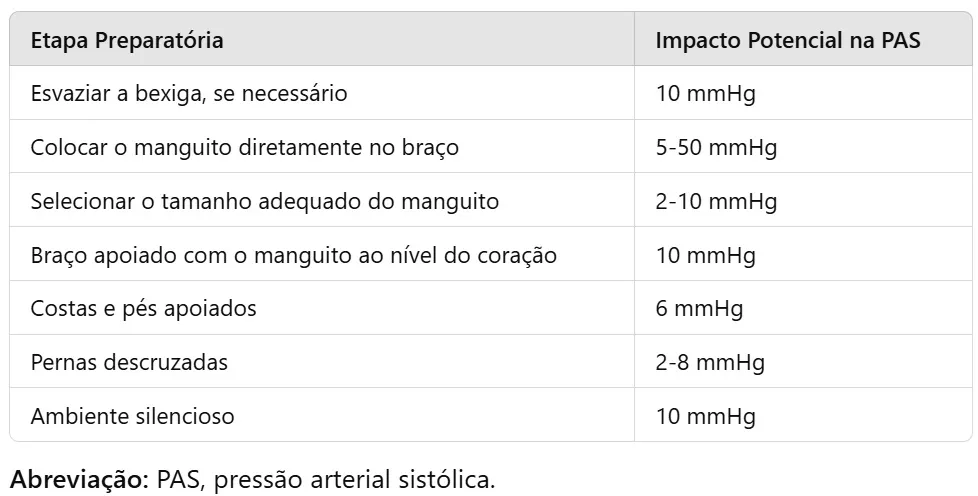Select the 'Braço apoiado com o manguito' row text

pyautogui.click(x=293, y=255)
